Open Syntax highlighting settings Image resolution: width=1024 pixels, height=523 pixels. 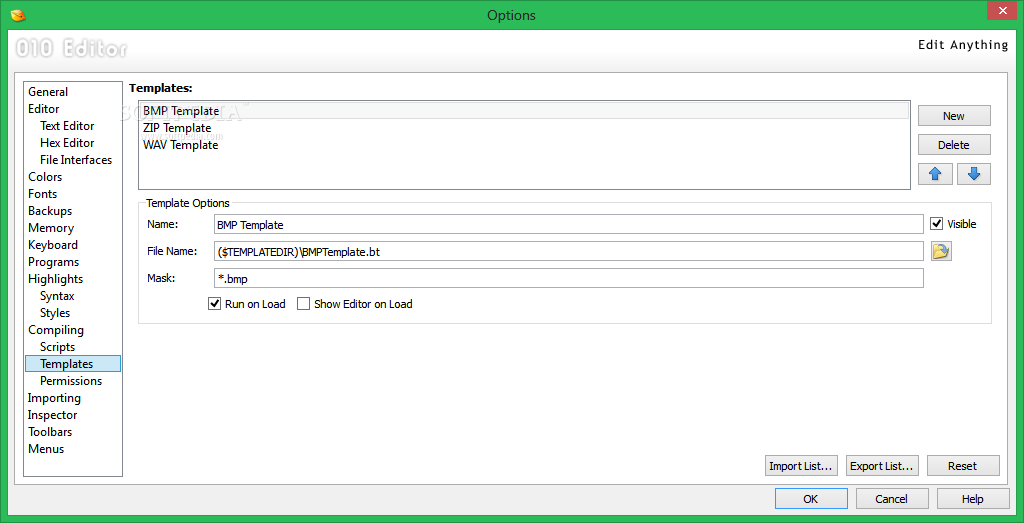click(57, 296)
